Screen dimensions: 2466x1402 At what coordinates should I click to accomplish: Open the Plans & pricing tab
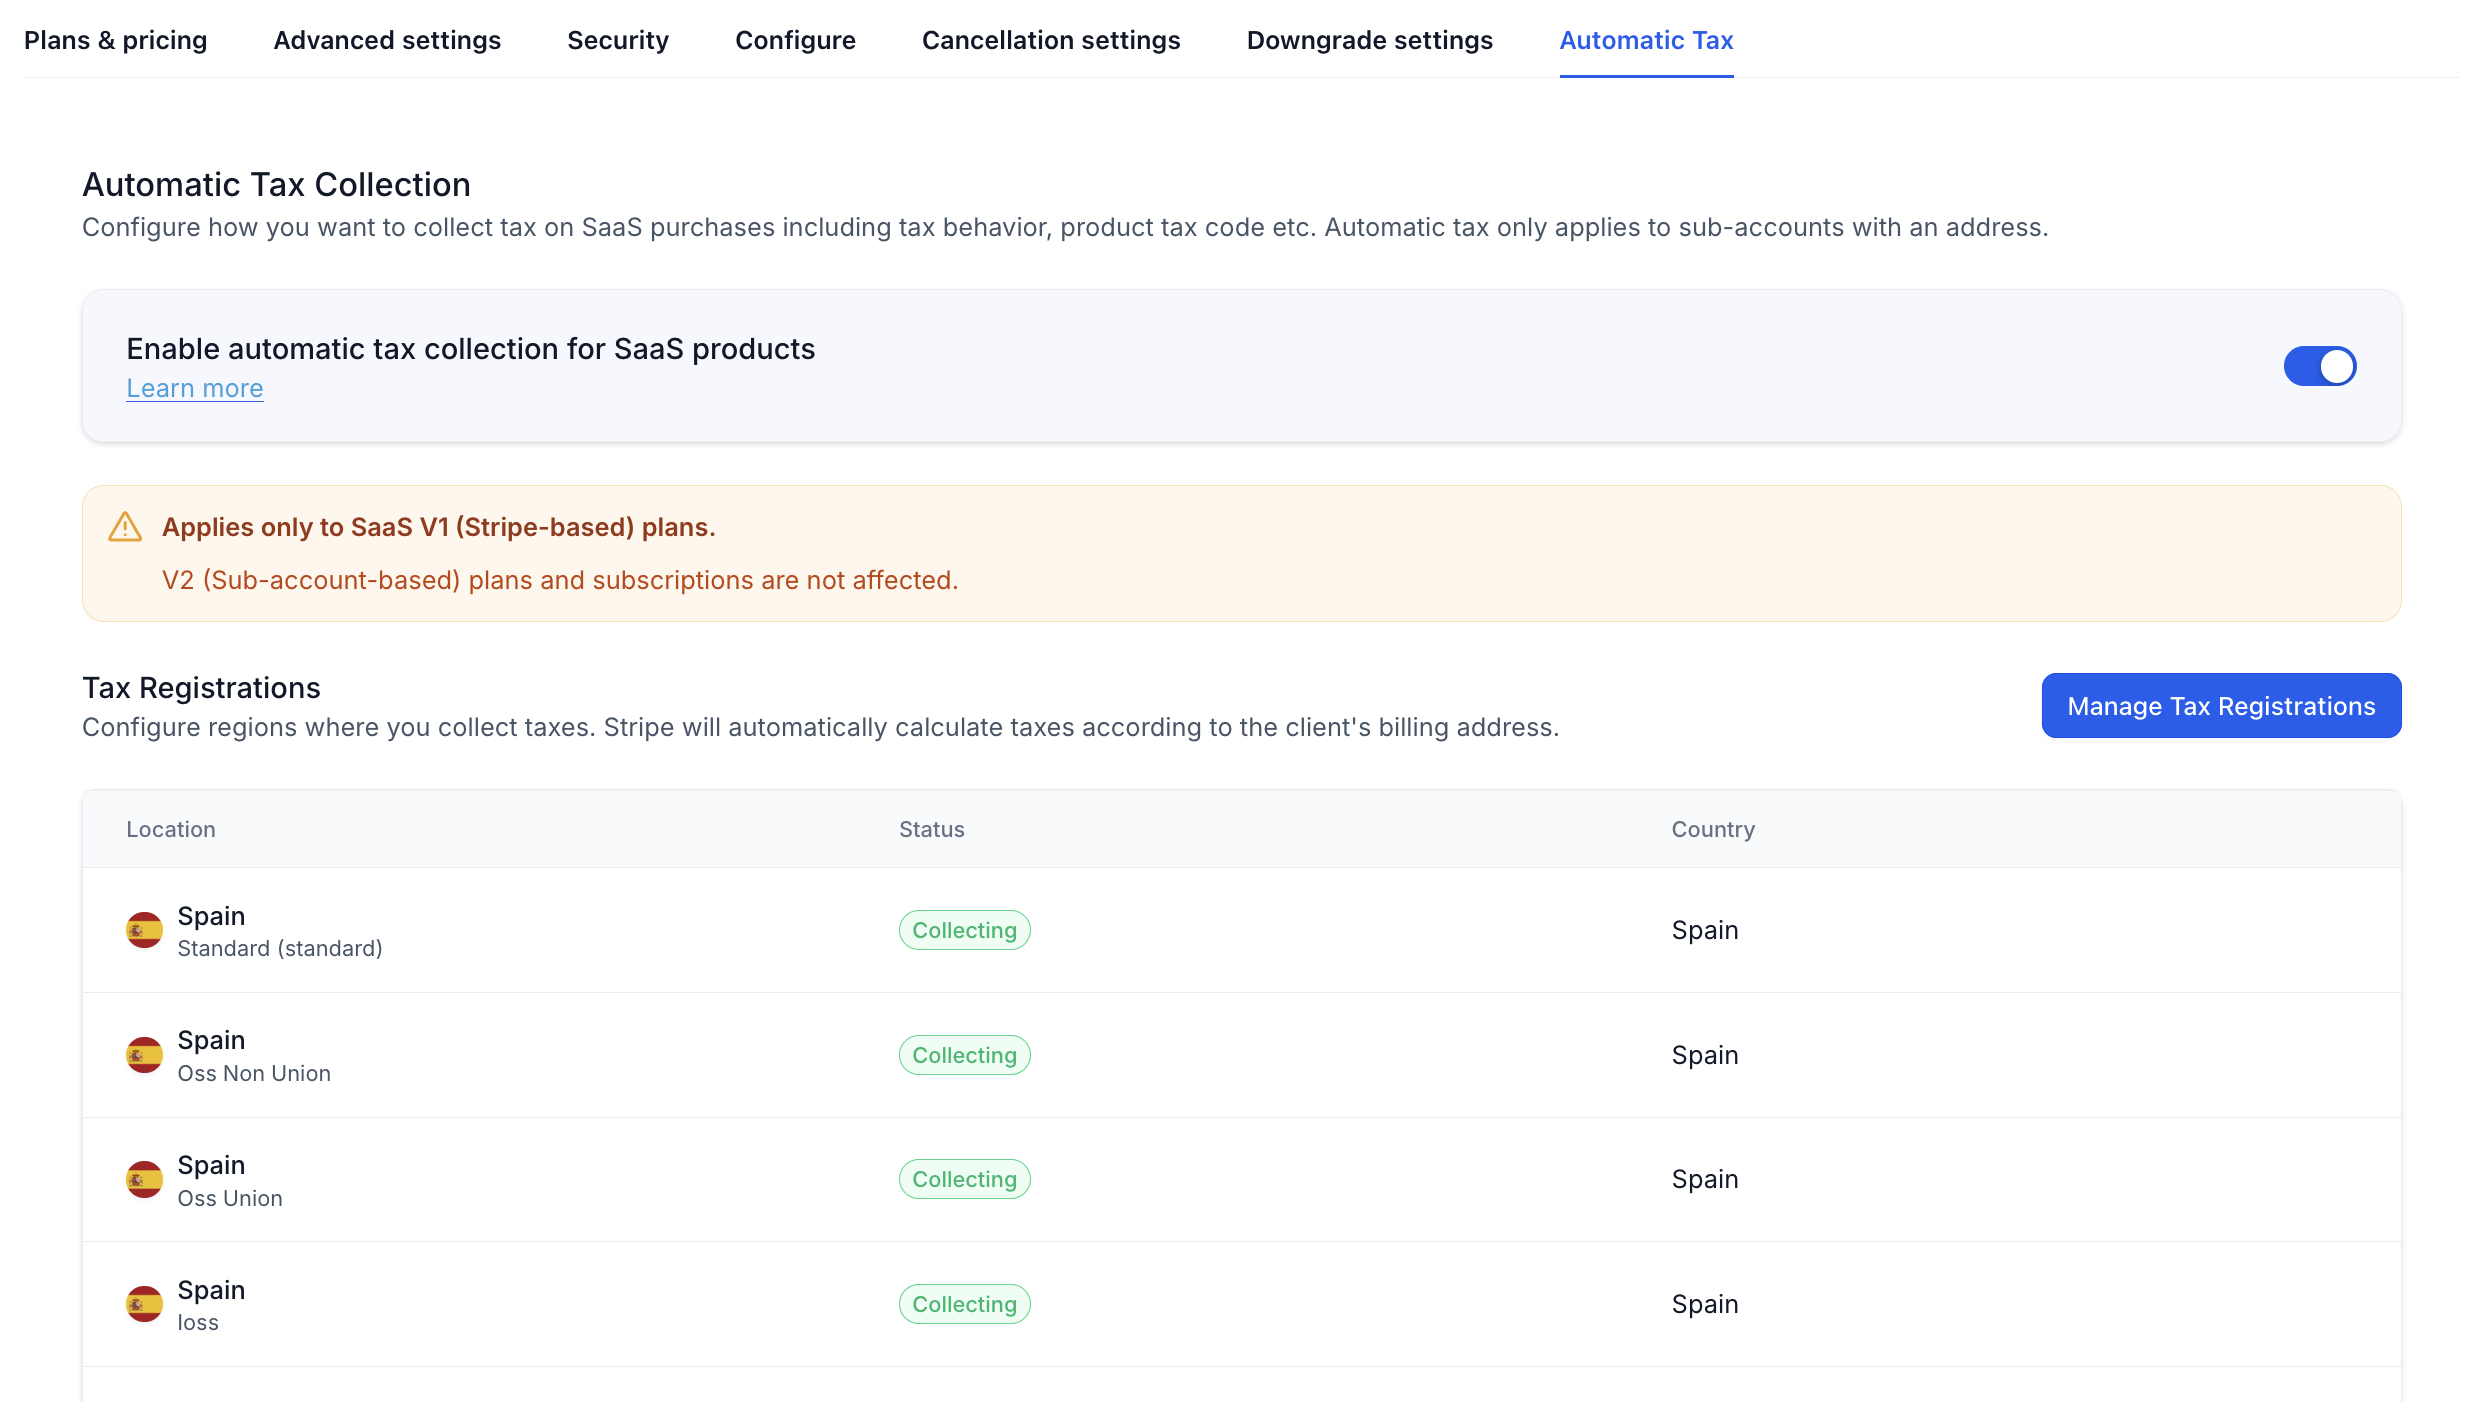click(x=116, y=40)
